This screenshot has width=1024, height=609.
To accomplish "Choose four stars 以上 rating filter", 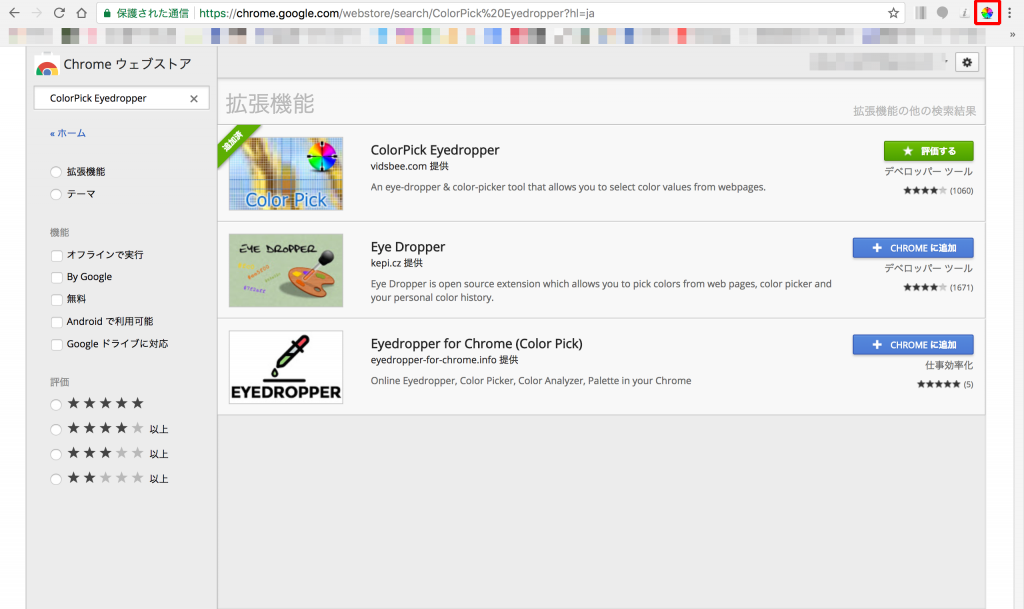I will pyautogui.click(x=56, y=429).
